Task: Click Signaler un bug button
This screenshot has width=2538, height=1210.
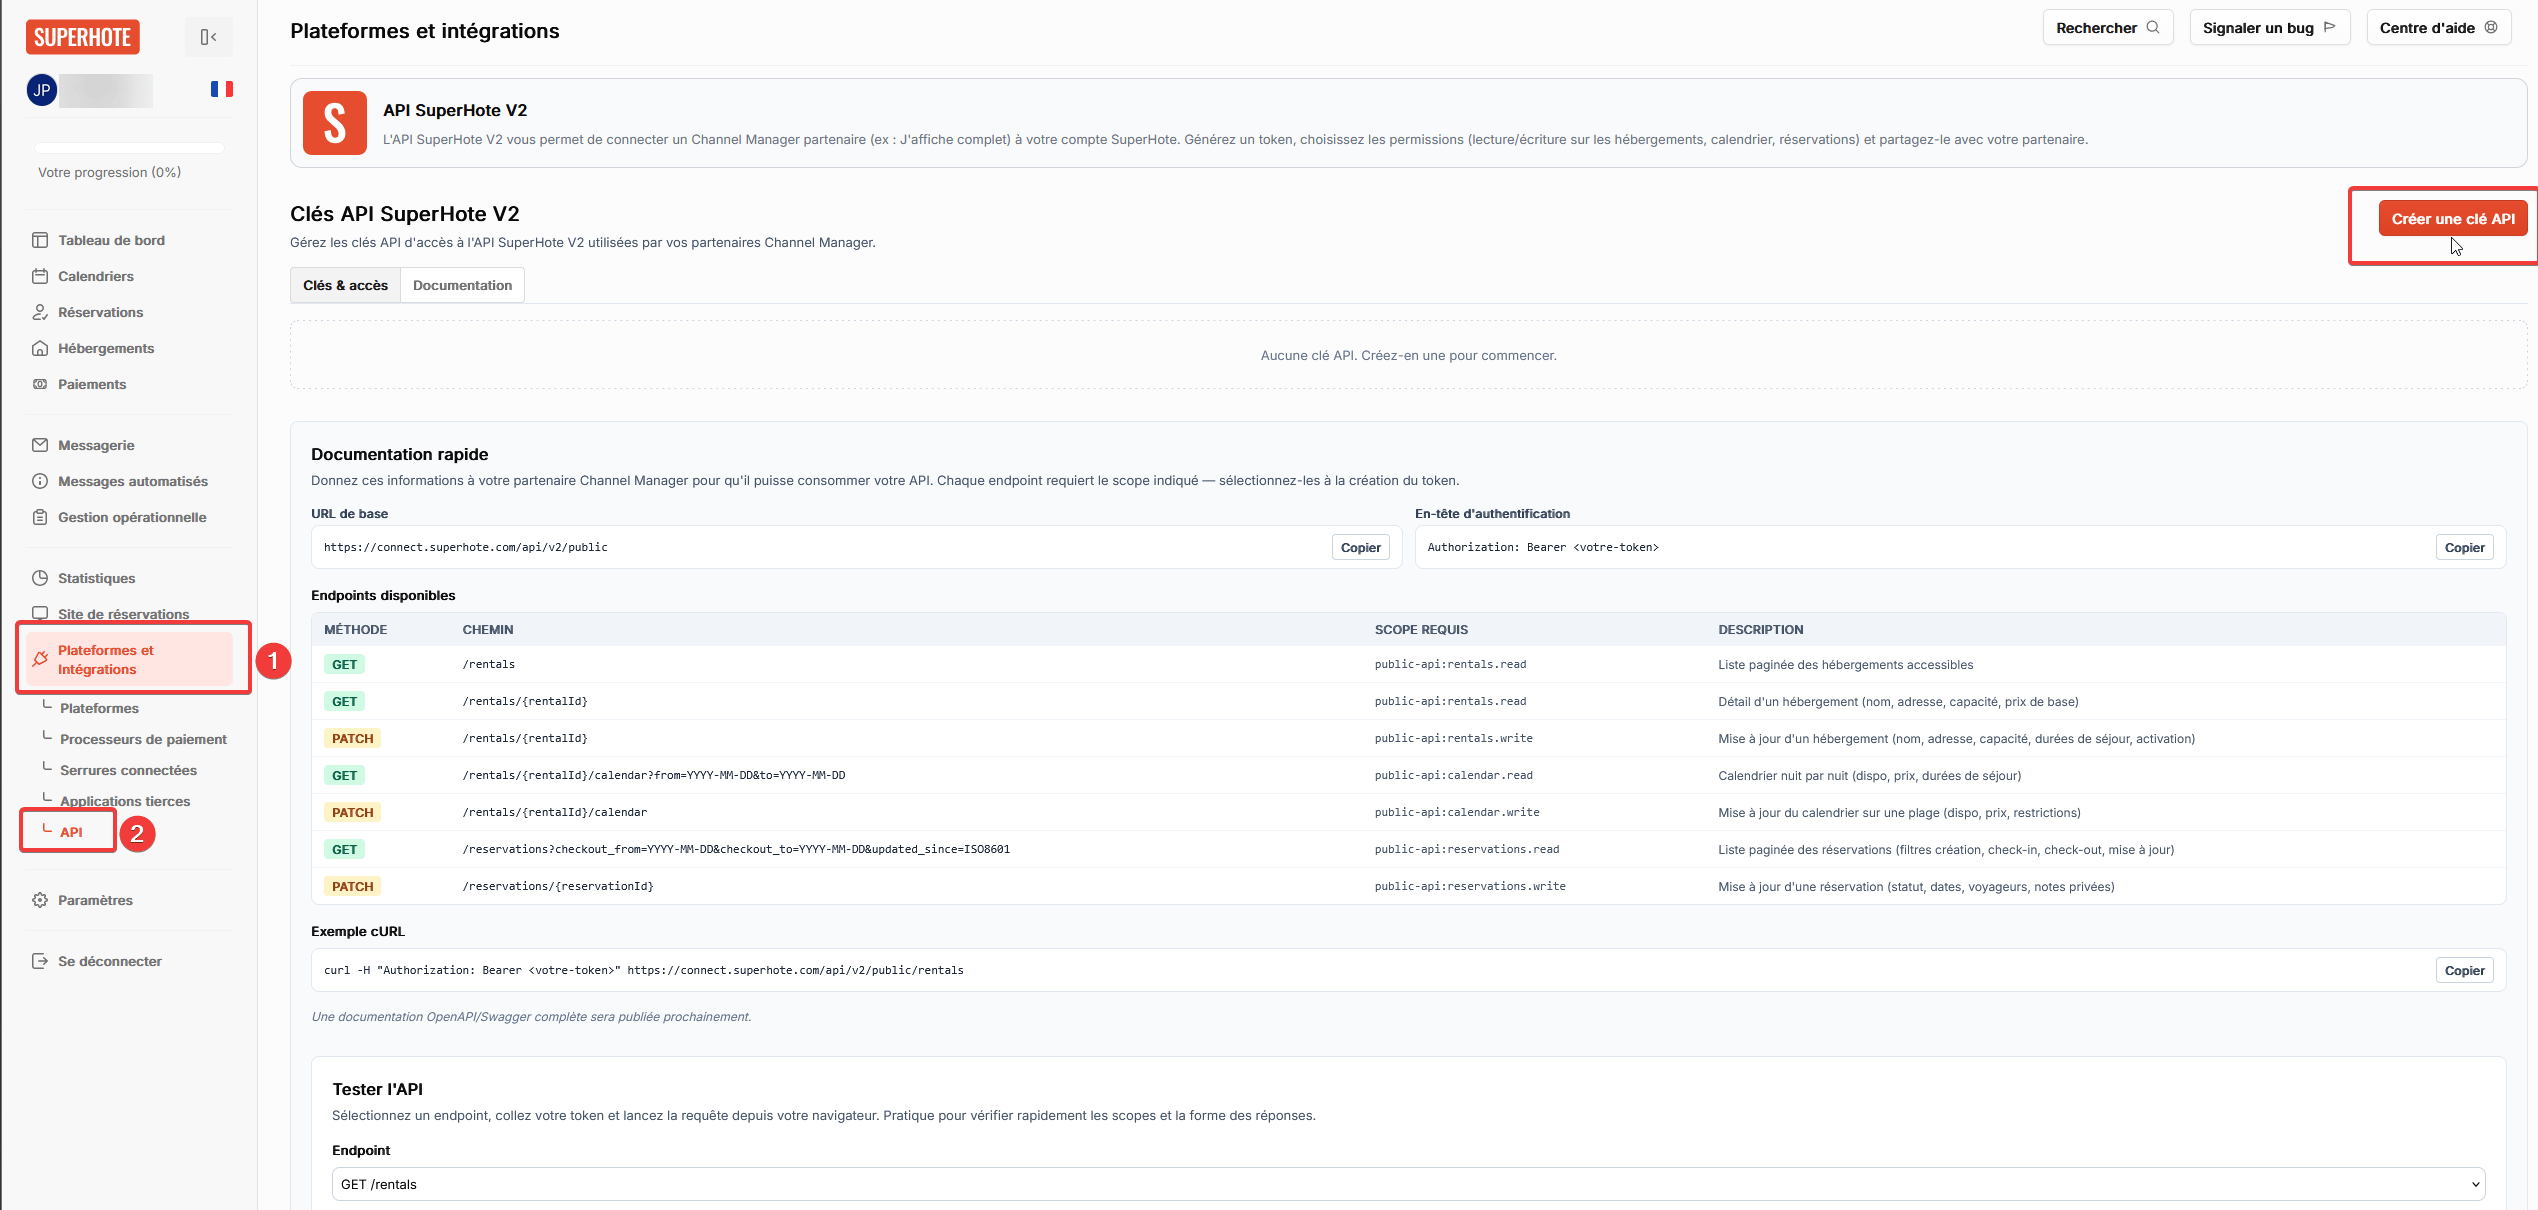Action: click(2269, 28)
